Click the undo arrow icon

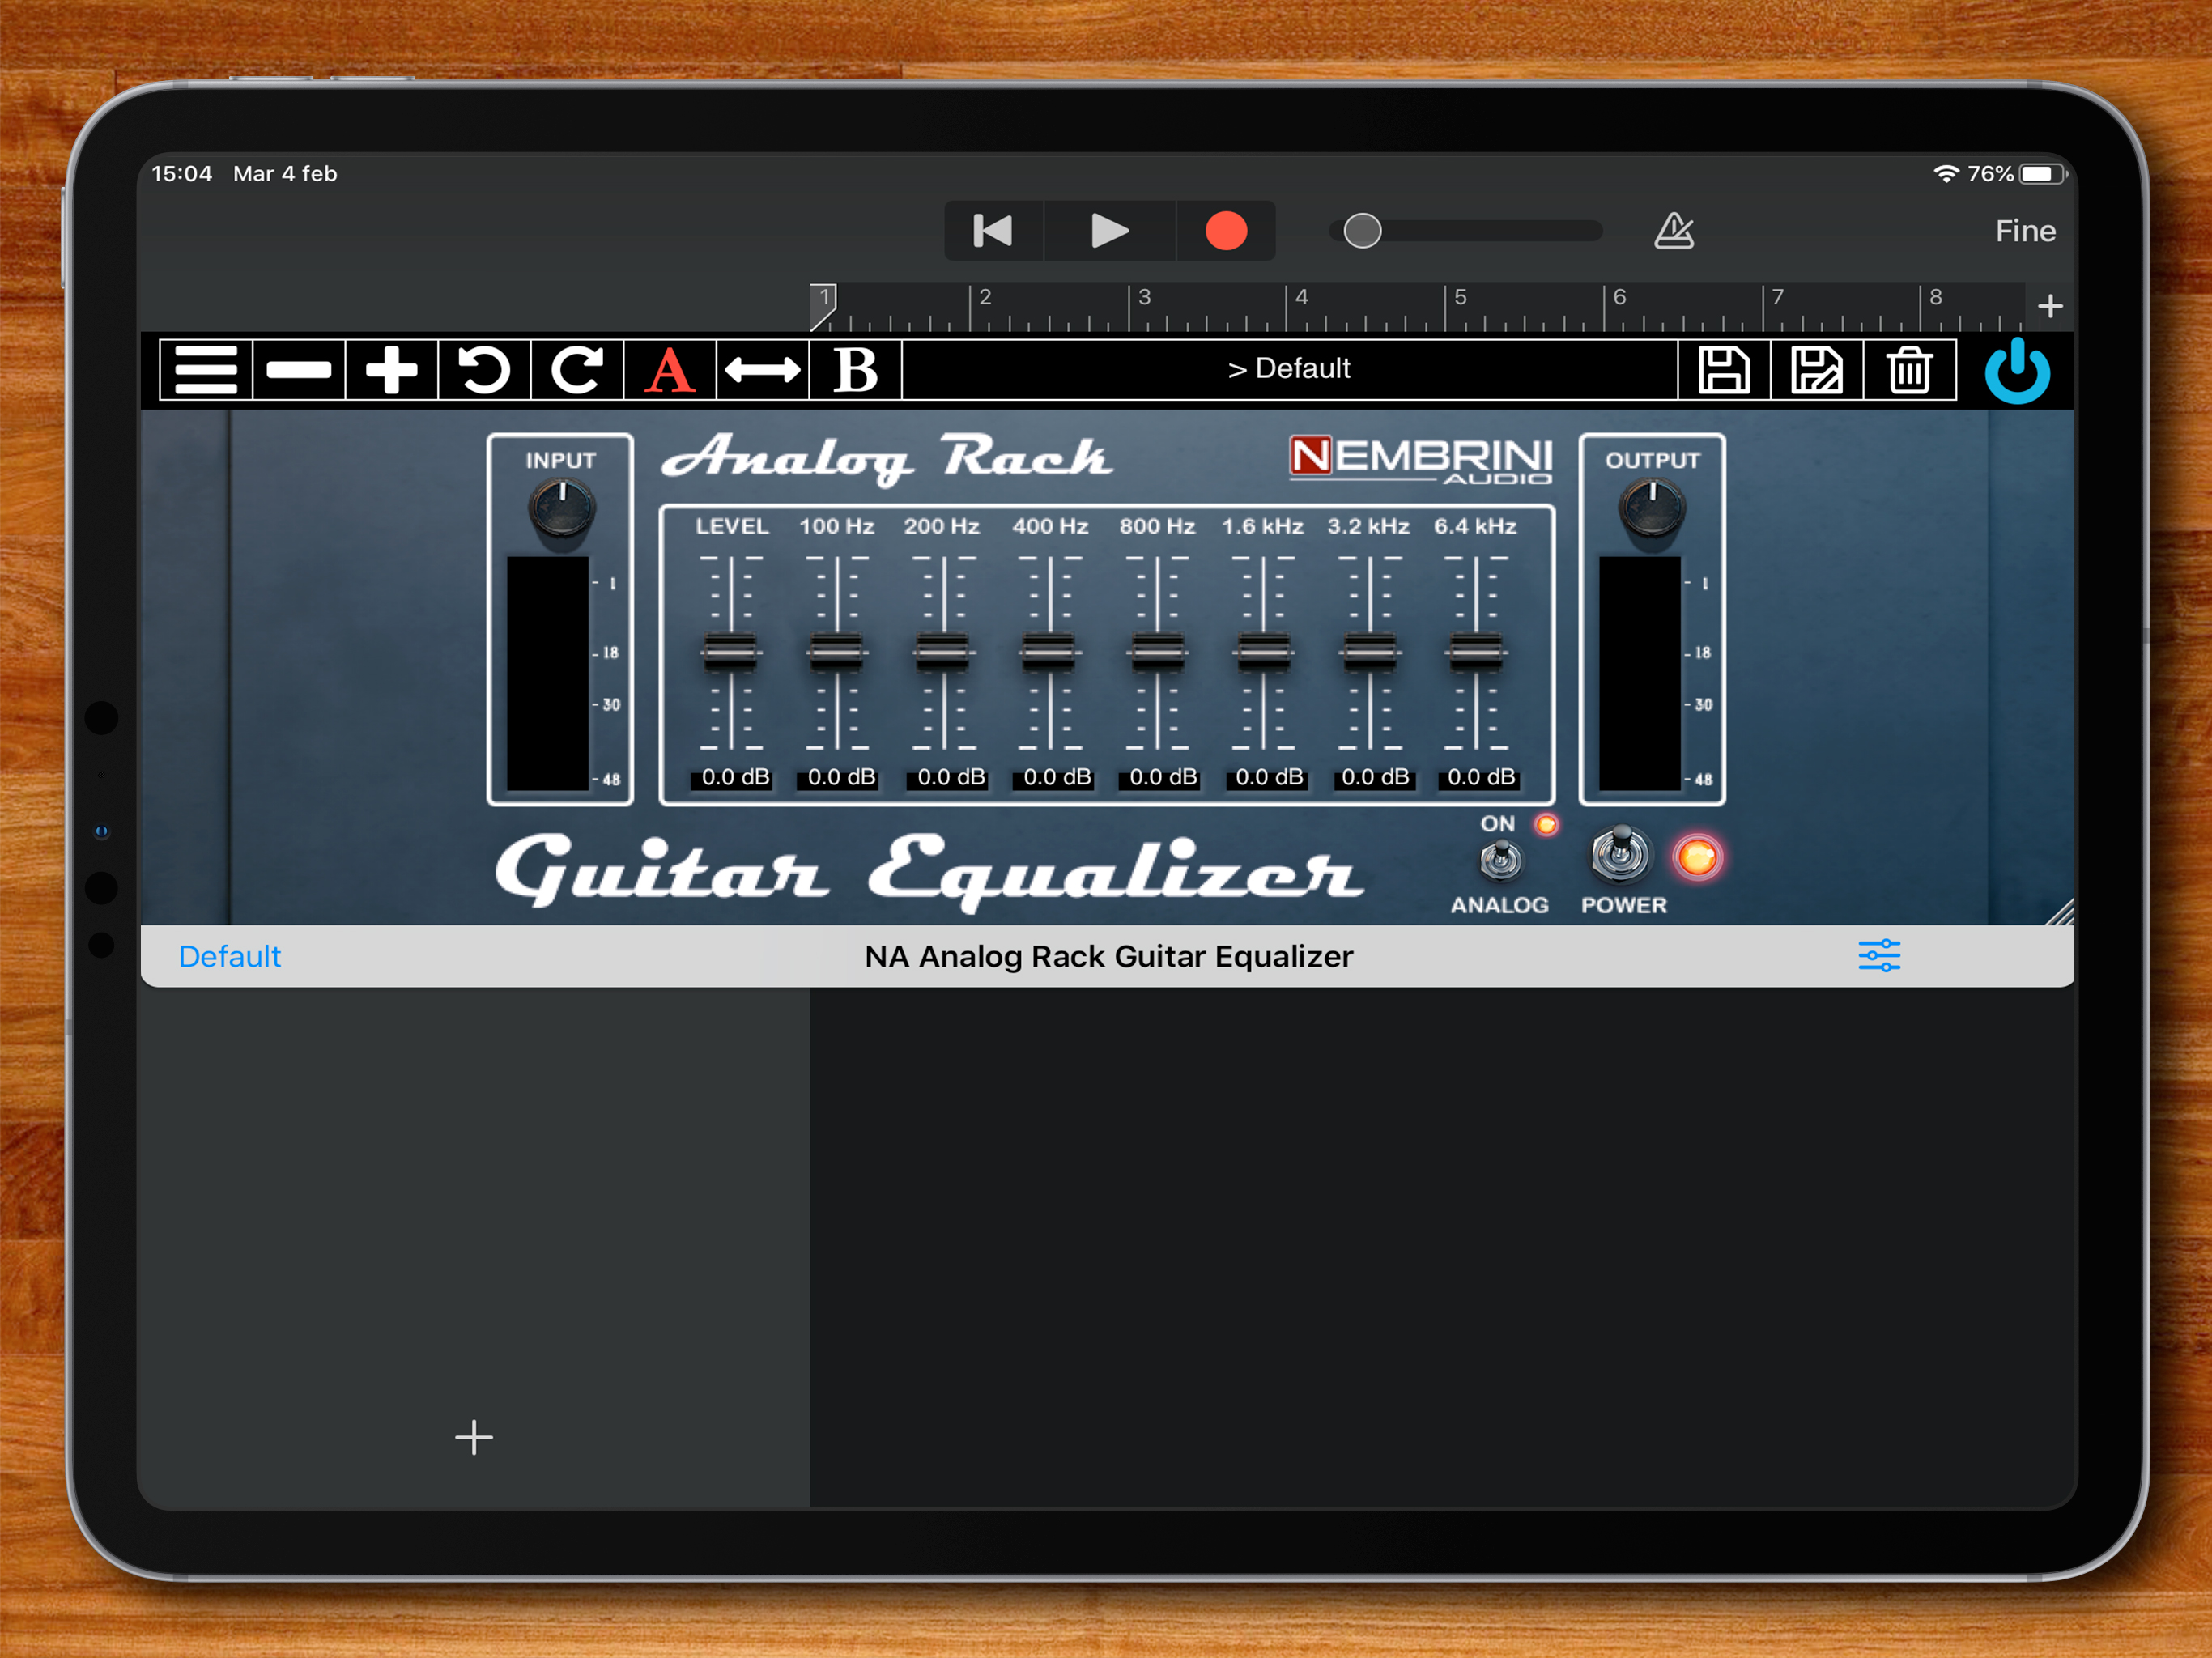coord(484,370)
